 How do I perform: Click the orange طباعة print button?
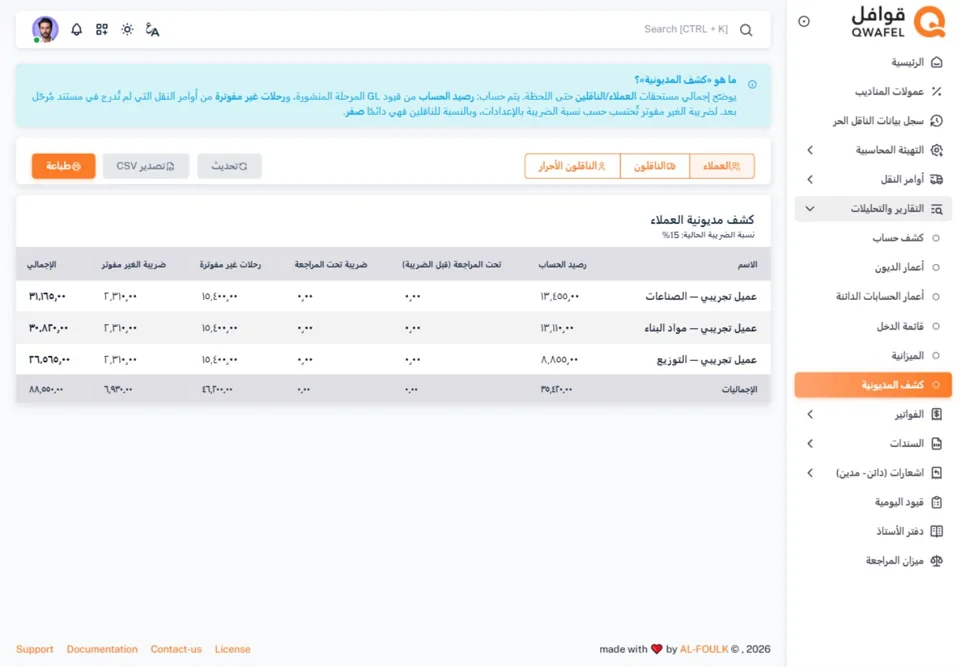pyautogui.click(x=64, y=166)
